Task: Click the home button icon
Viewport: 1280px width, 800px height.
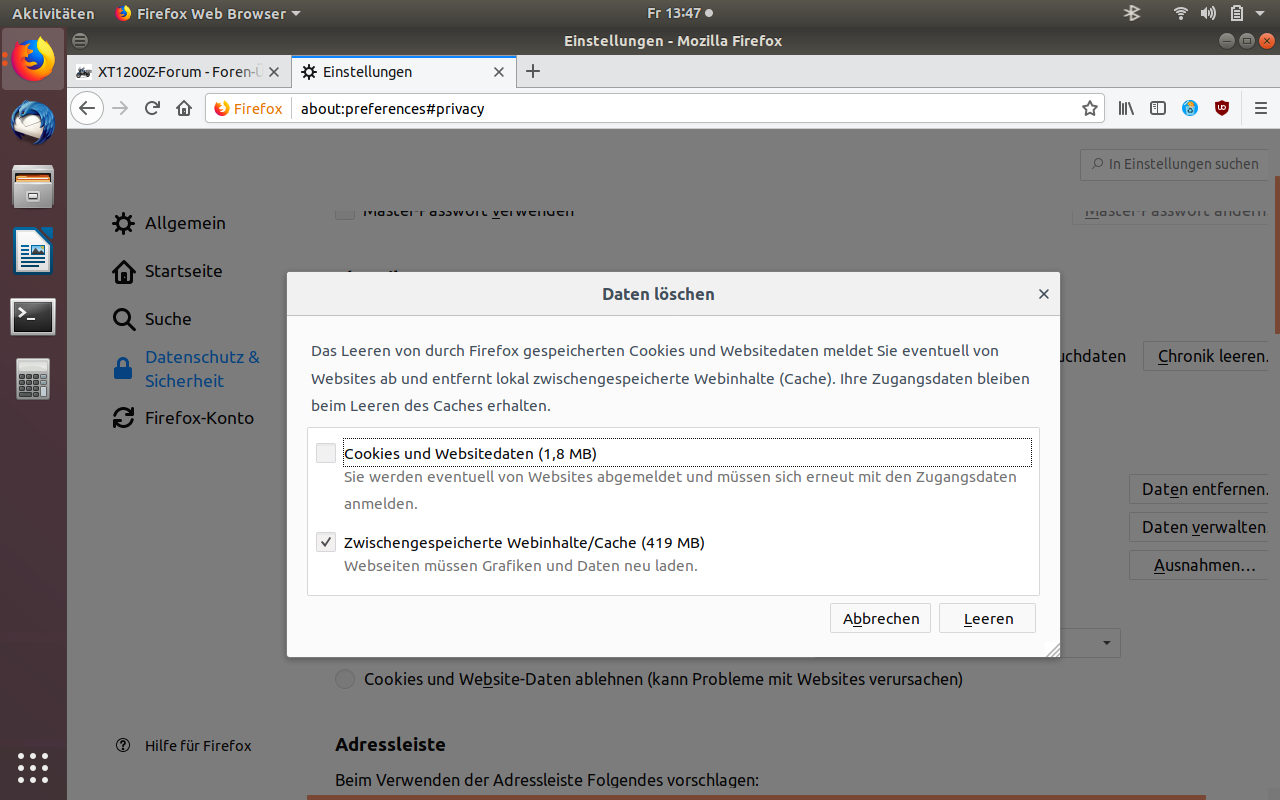Action: click(x=184, y=108)
